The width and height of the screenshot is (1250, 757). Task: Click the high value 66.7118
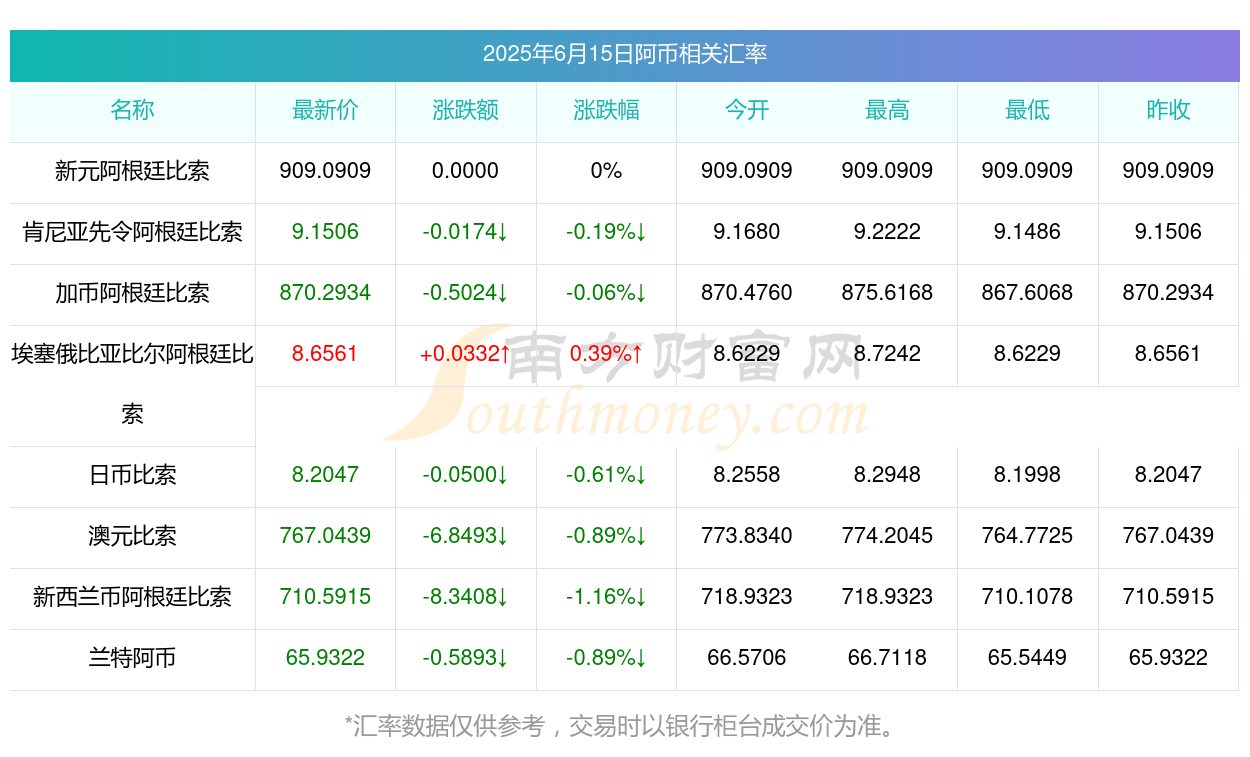click(887, 658)
